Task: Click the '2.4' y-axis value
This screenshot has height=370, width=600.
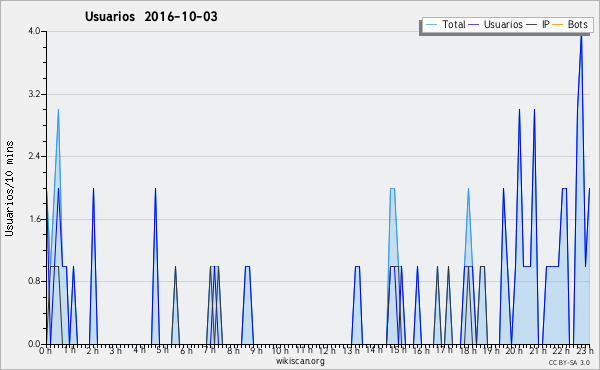Action: tap(34, 156)
